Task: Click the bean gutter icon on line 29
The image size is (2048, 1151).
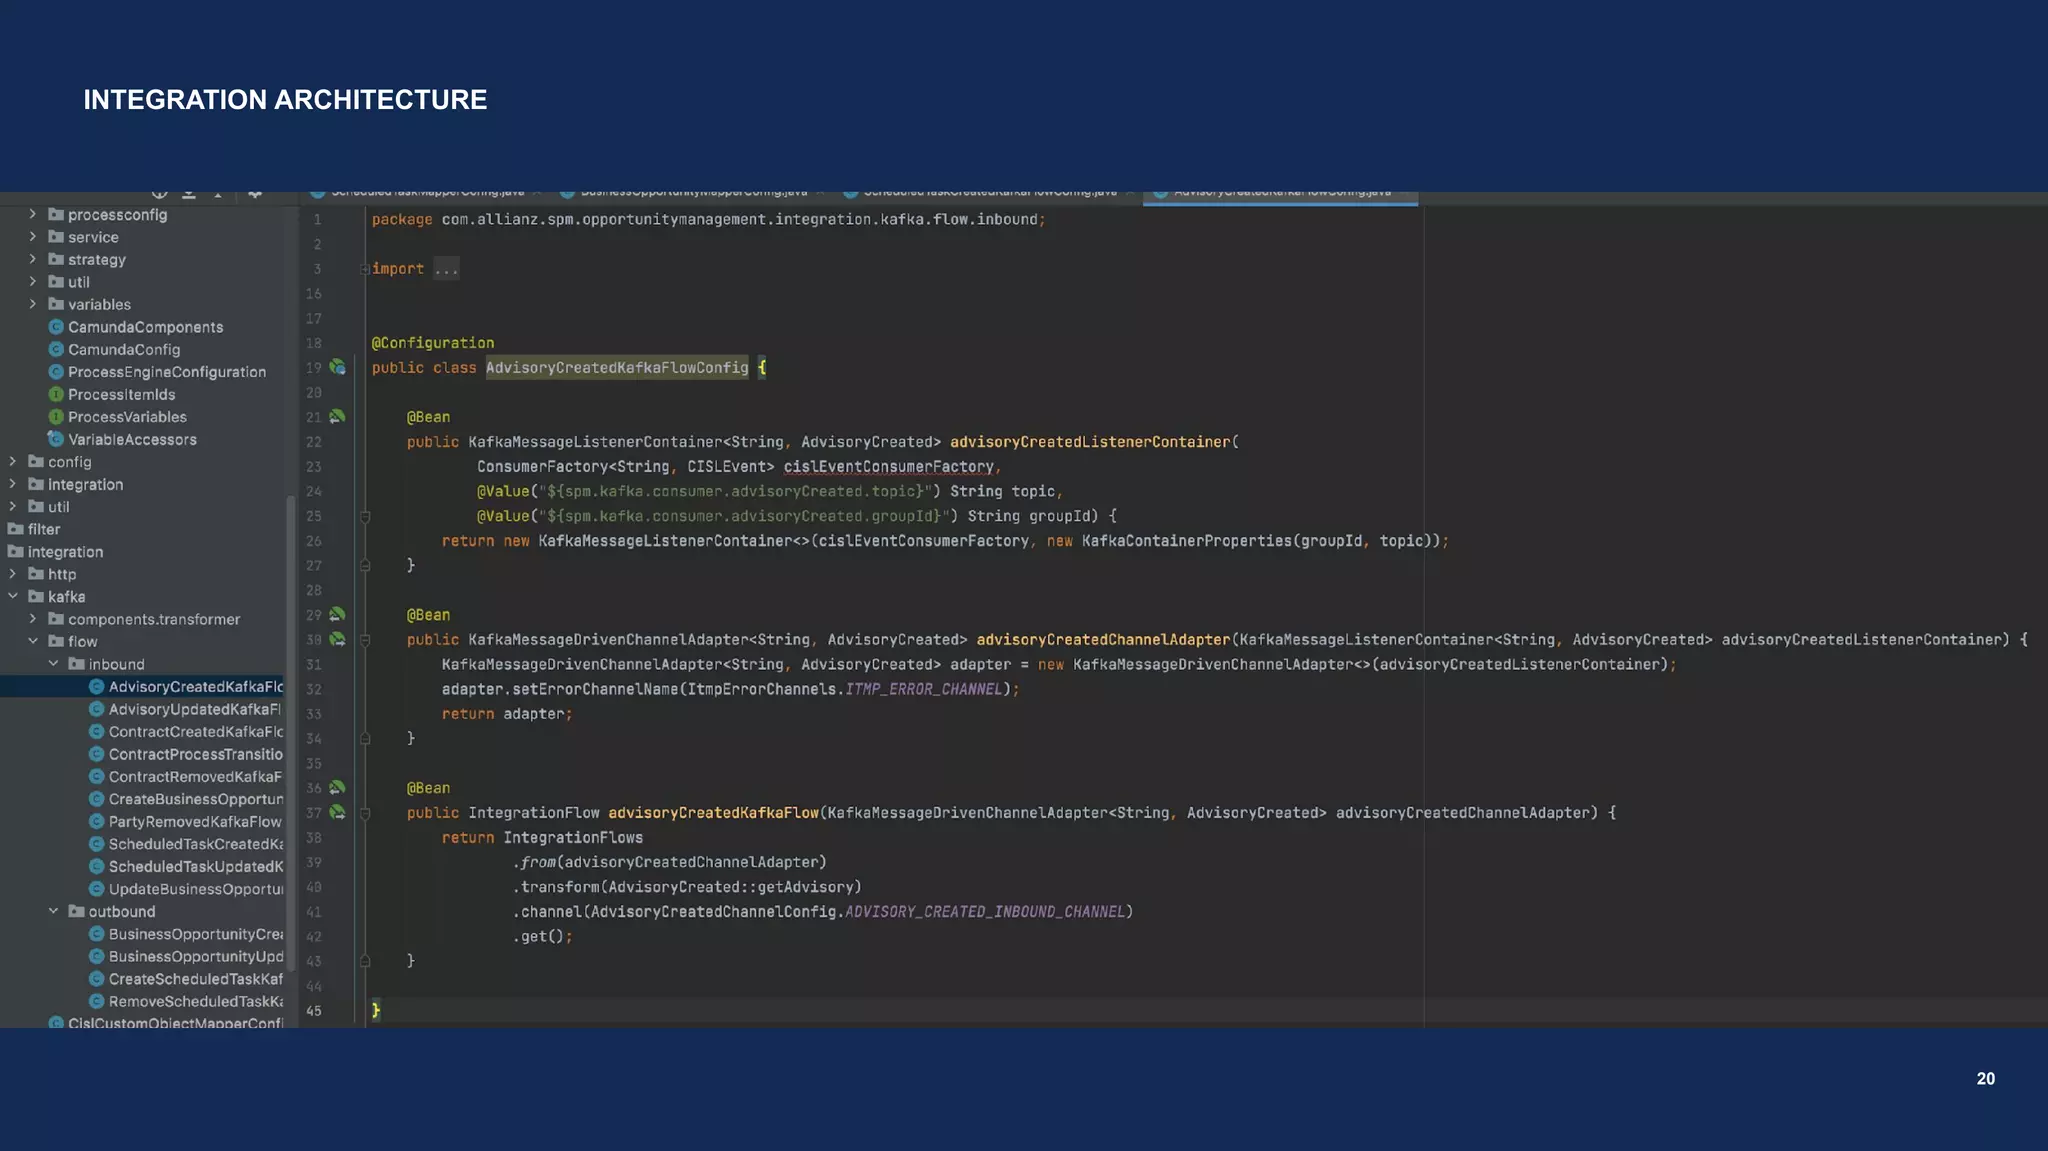Action: click(x=338, y=615)
